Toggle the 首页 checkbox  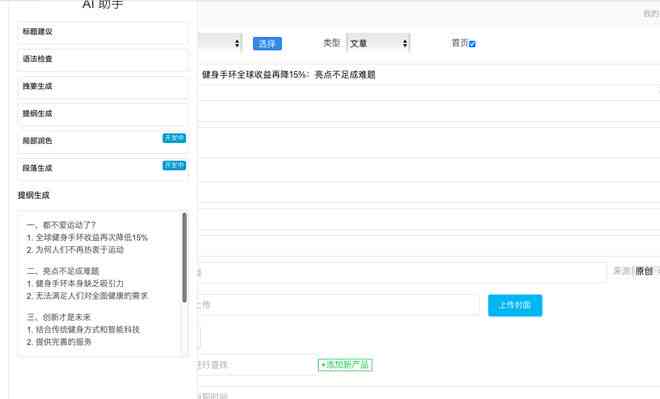[x=472, y=44]
